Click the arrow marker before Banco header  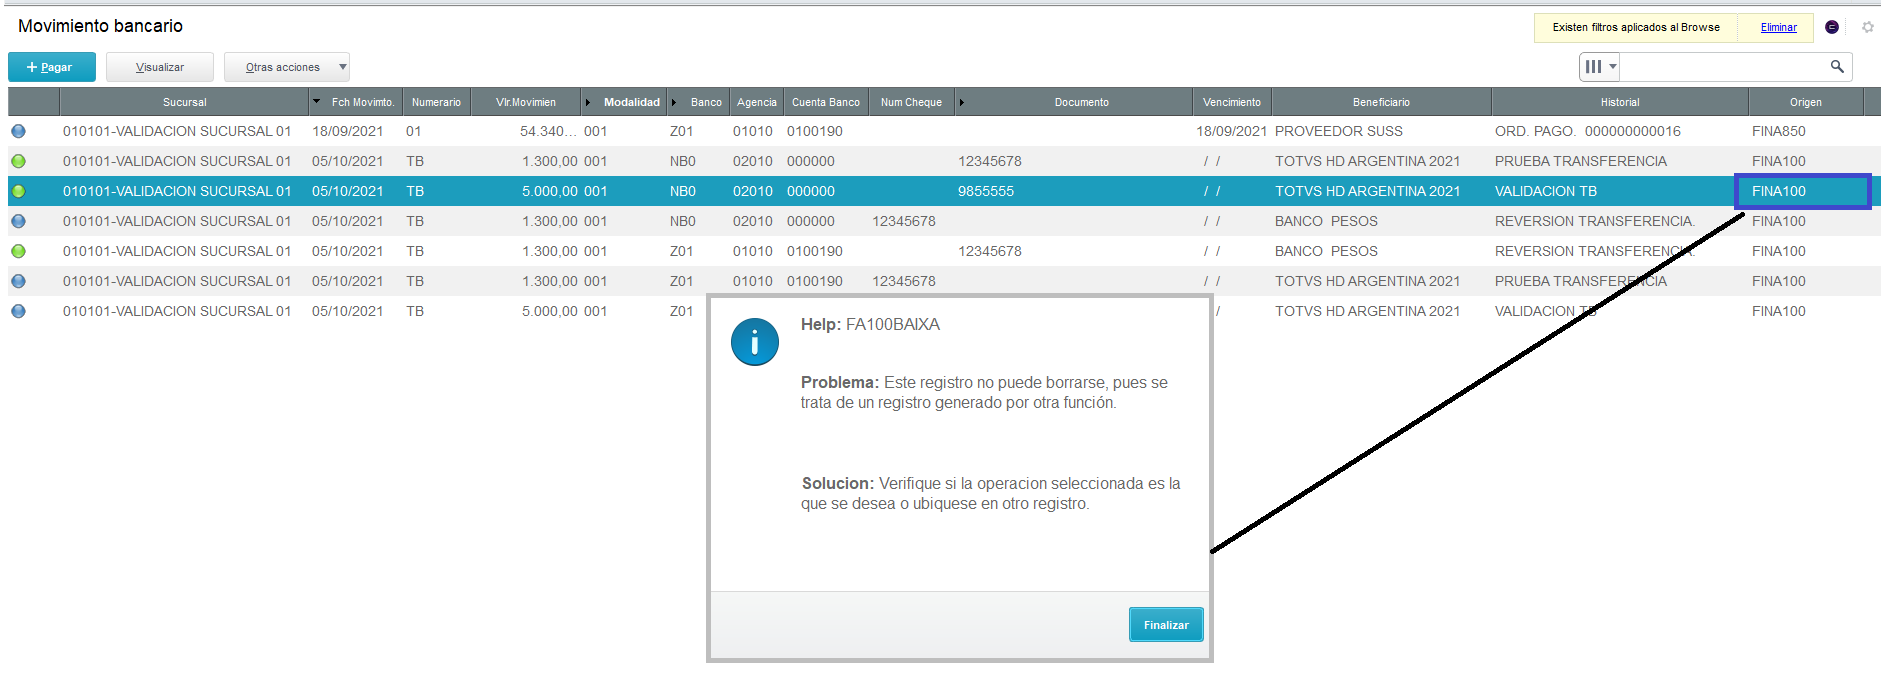674,102
